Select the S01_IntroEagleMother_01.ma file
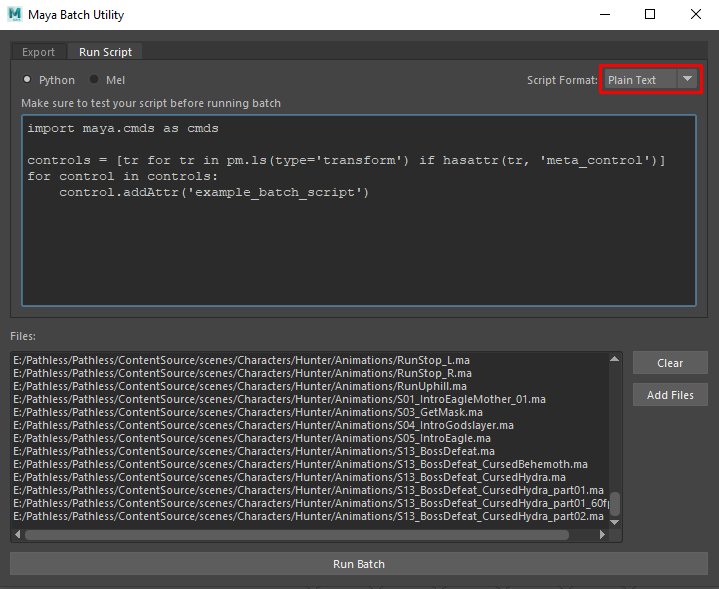Screen dimensions: 719x589 (310, 399)
